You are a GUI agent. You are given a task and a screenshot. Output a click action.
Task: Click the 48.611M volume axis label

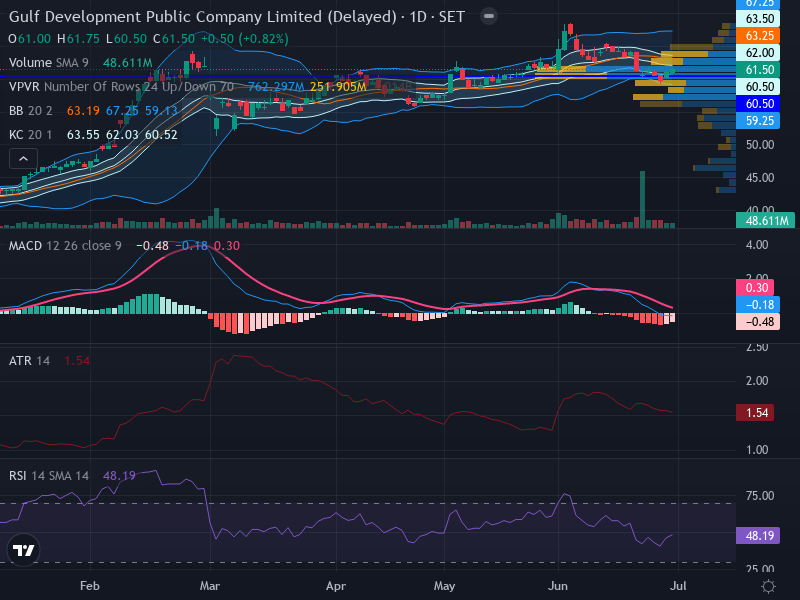tap(765, 220)
